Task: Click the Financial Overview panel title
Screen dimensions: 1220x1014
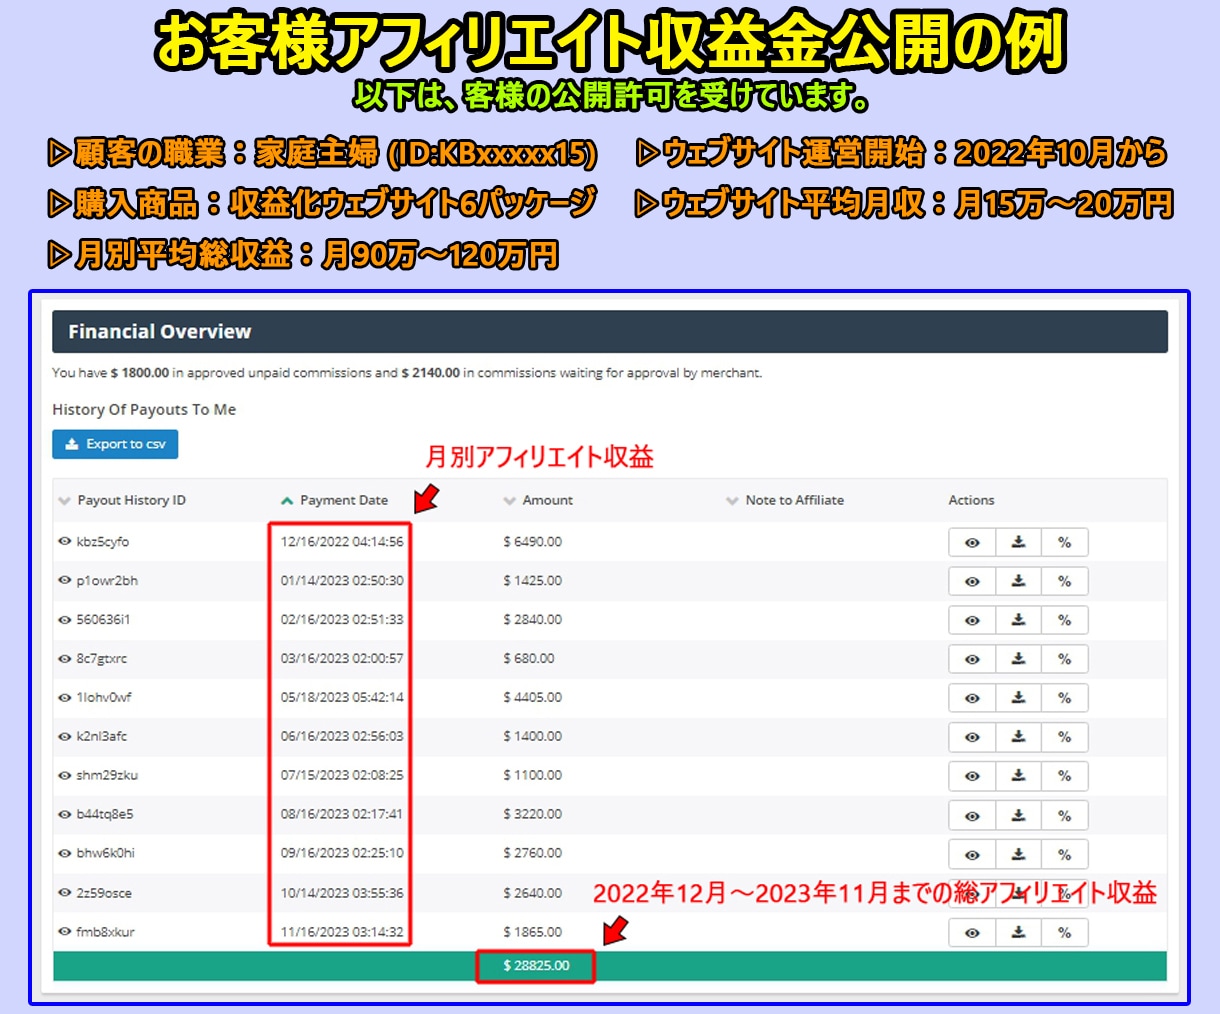Action: 160,331
